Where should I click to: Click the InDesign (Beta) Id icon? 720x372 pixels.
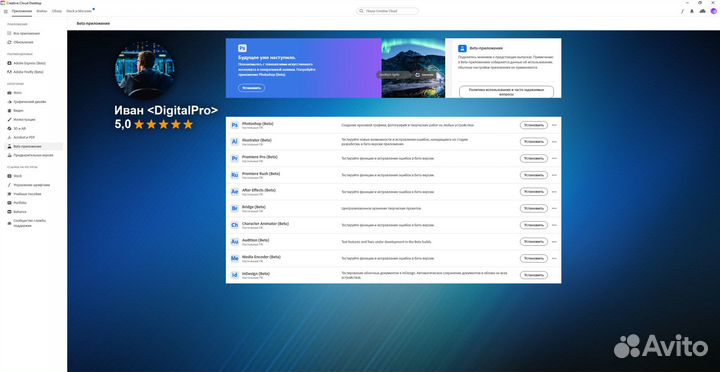pyautogui.click(x=235, y=275)
